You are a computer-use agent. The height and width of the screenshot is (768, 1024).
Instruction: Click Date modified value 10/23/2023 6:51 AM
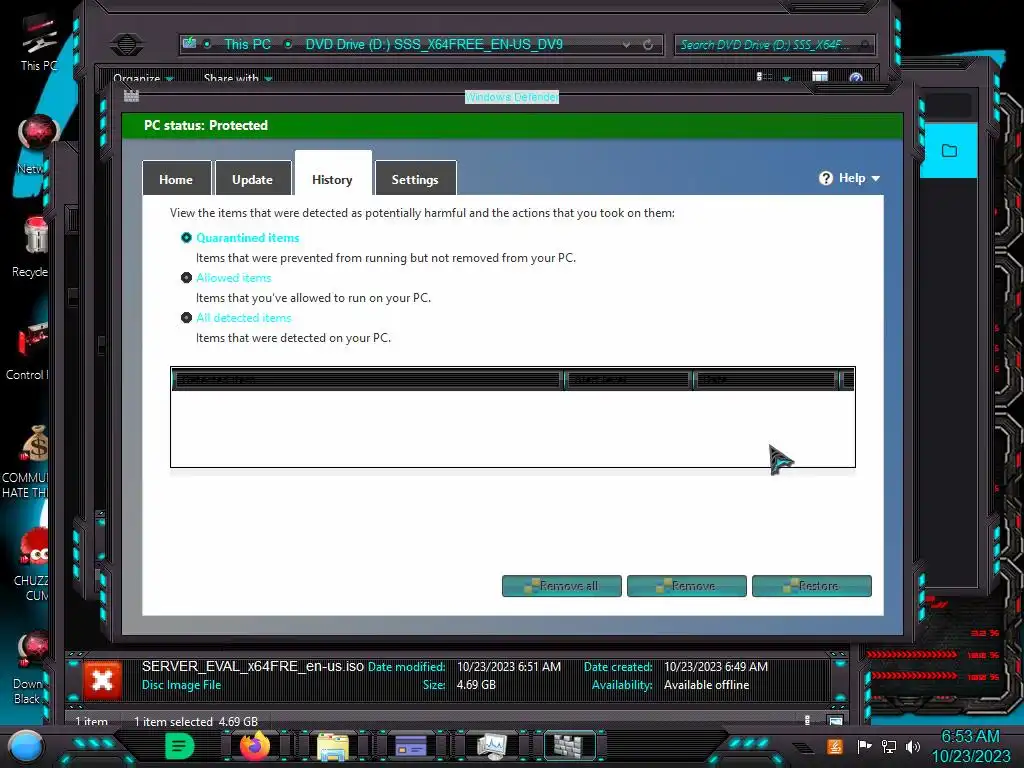pos(509,667)
